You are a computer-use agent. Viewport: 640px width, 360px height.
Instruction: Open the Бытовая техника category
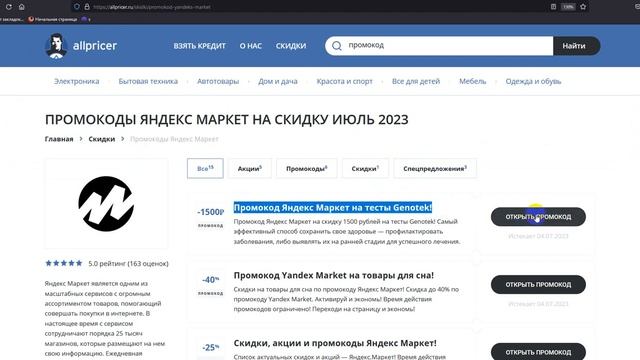[148, 81]
